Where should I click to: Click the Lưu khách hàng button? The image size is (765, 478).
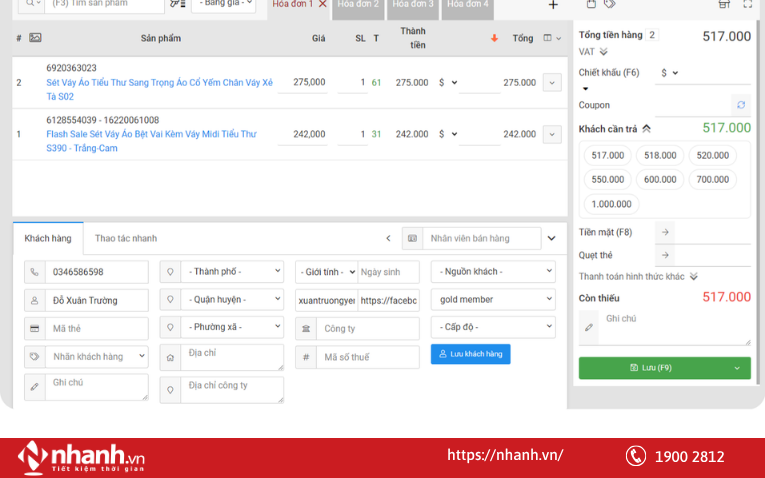tap(470, 354)
